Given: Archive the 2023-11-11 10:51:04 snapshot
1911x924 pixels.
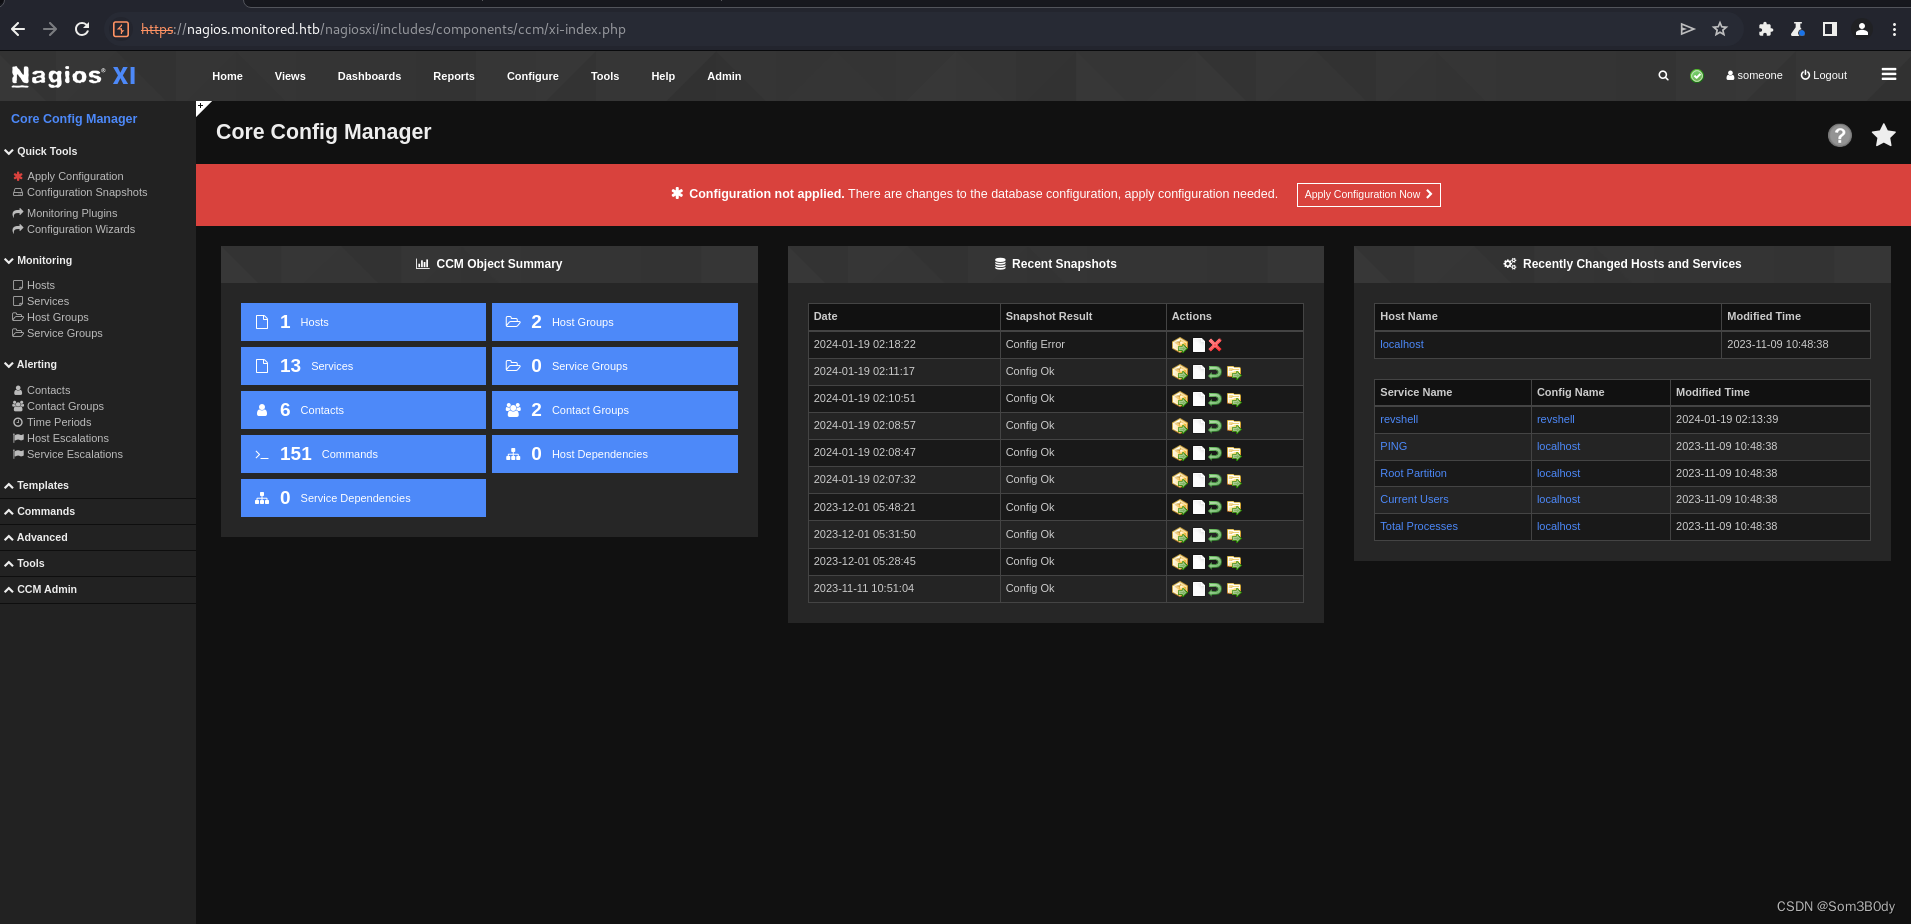Looking at the screenshot, I should click(1234, 589).
